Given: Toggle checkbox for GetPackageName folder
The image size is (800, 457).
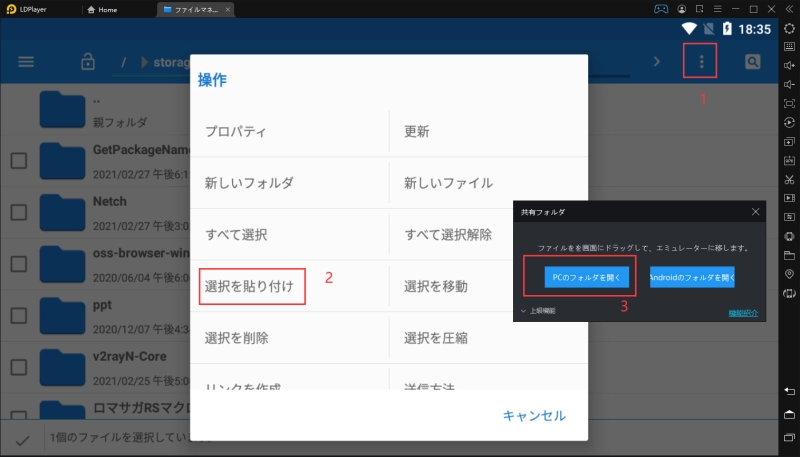Looking at the screenshot, I should 19,161.
